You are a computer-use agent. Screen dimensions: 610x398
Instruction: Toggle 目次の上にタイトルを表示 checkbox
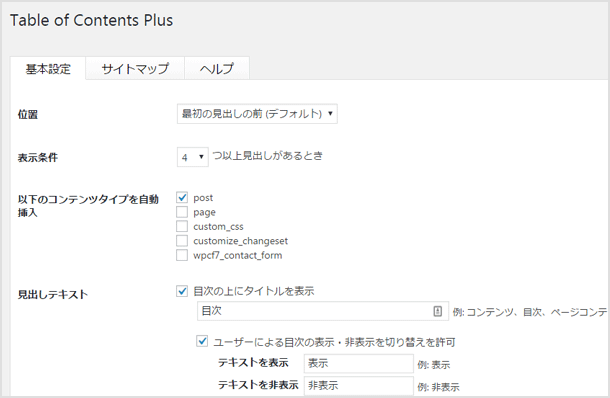point(182,291)
